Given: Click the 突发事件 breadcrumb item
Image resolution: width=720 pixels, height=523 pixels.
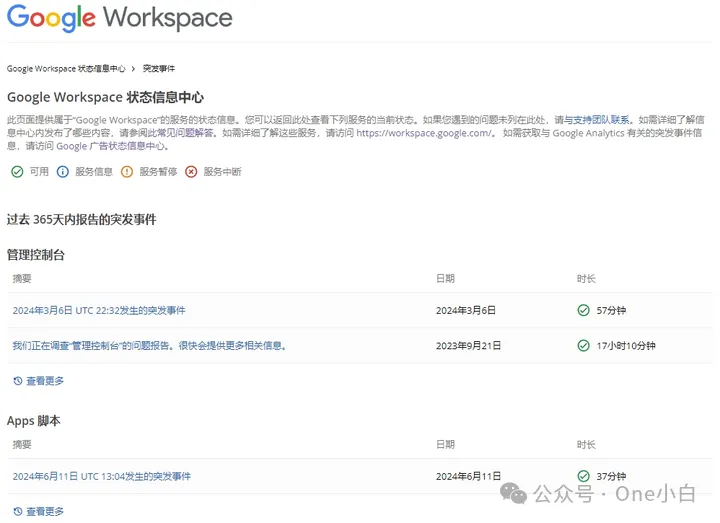Looking at the screenshot, I should (159, 68).
